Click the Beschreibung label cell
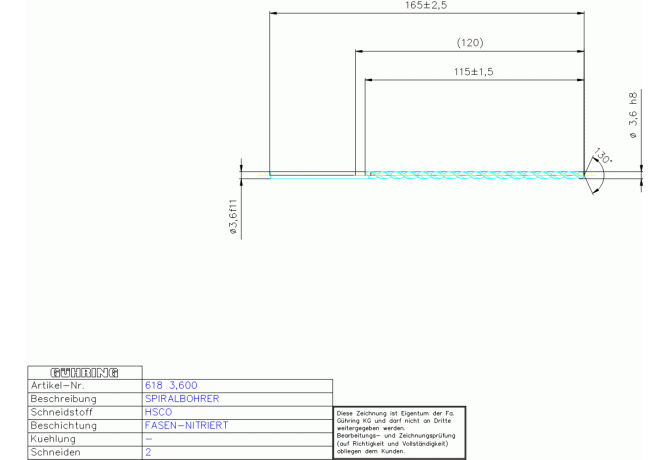 pos(84,398)
